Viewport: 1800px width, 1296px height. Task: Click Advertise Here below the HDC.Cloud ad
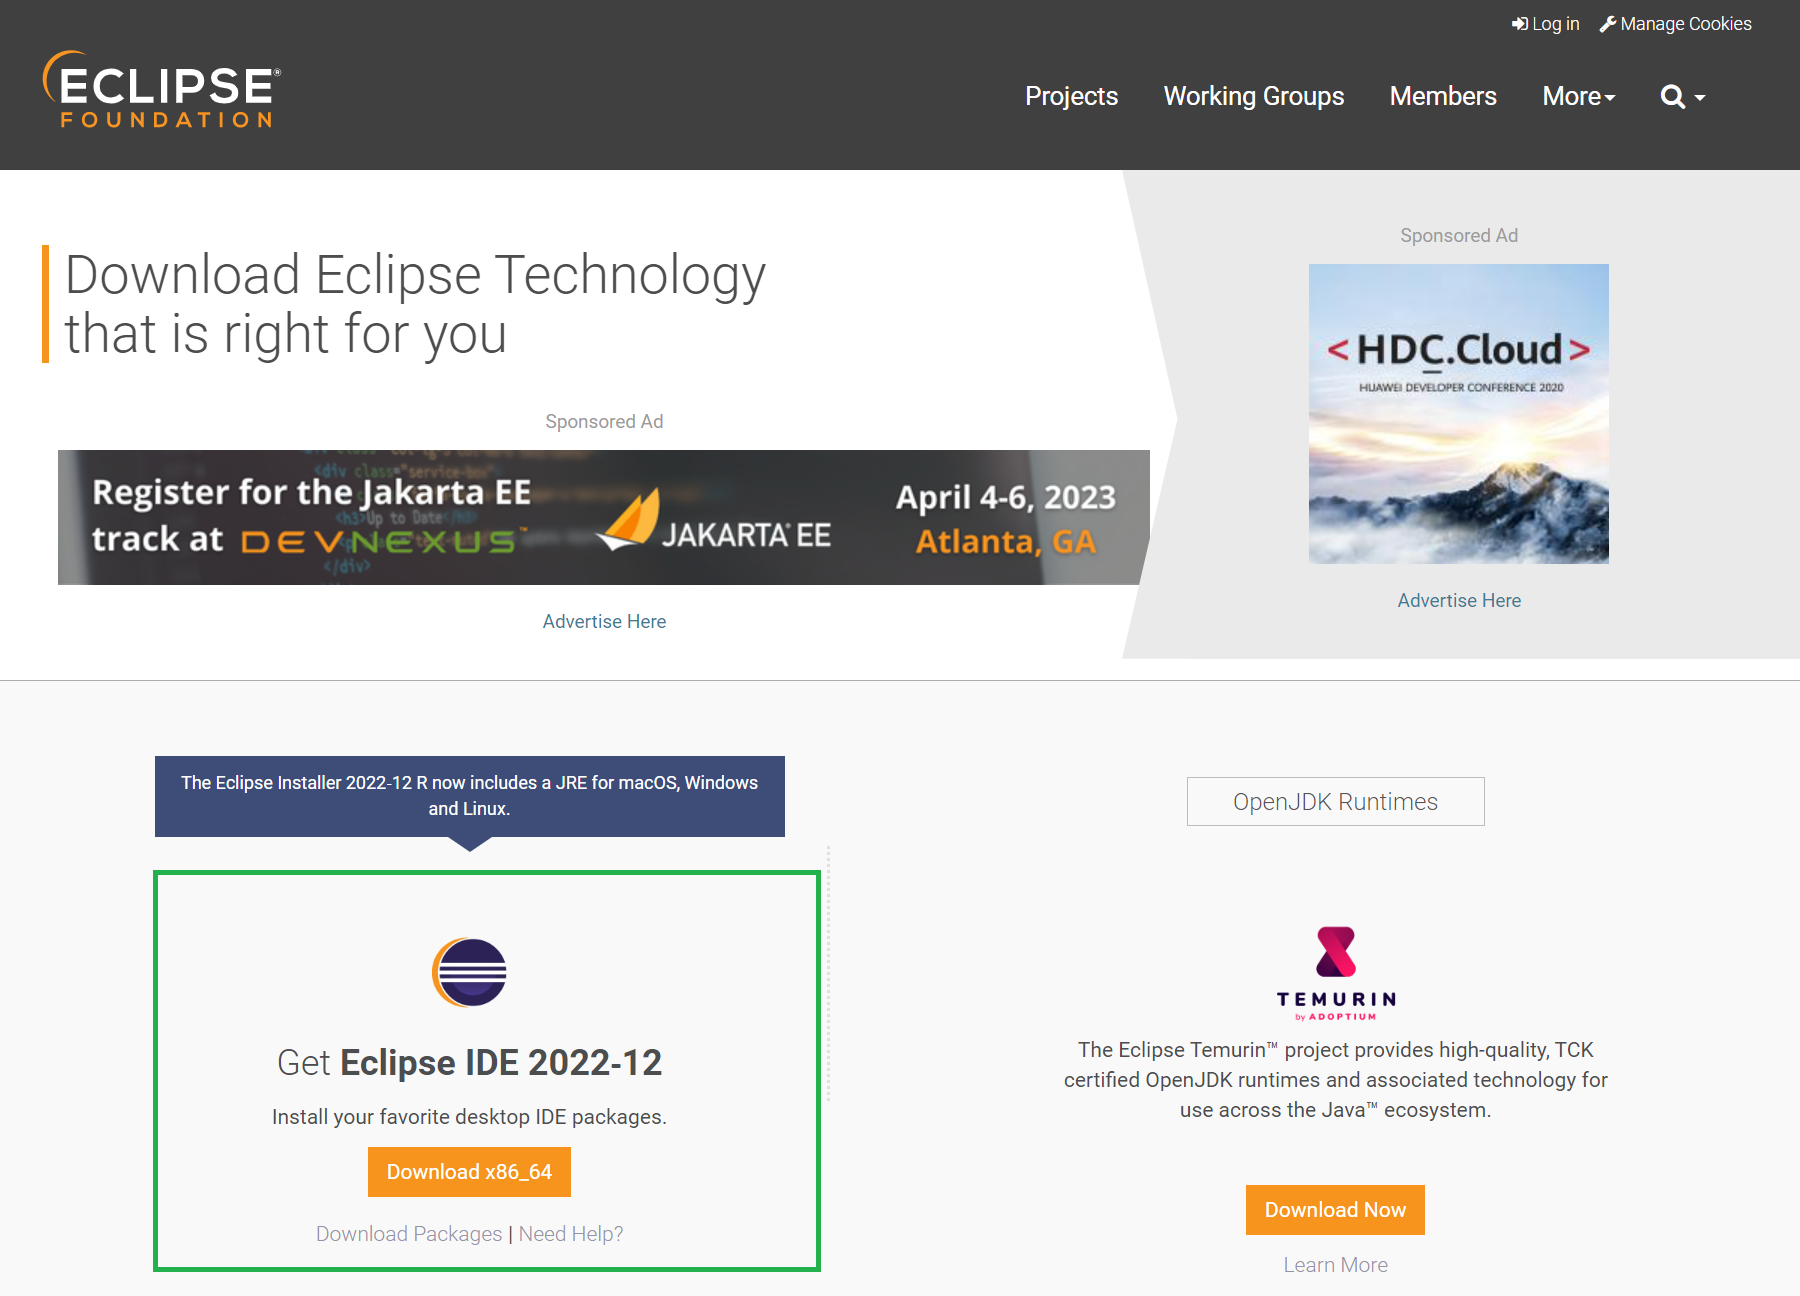tap(1459, 600)
